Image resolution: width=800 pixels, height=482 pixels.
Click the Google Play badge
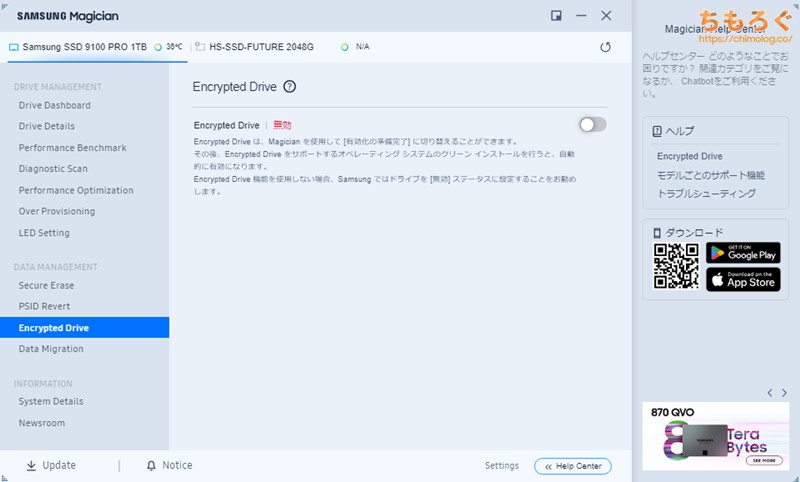click(743, 253)
